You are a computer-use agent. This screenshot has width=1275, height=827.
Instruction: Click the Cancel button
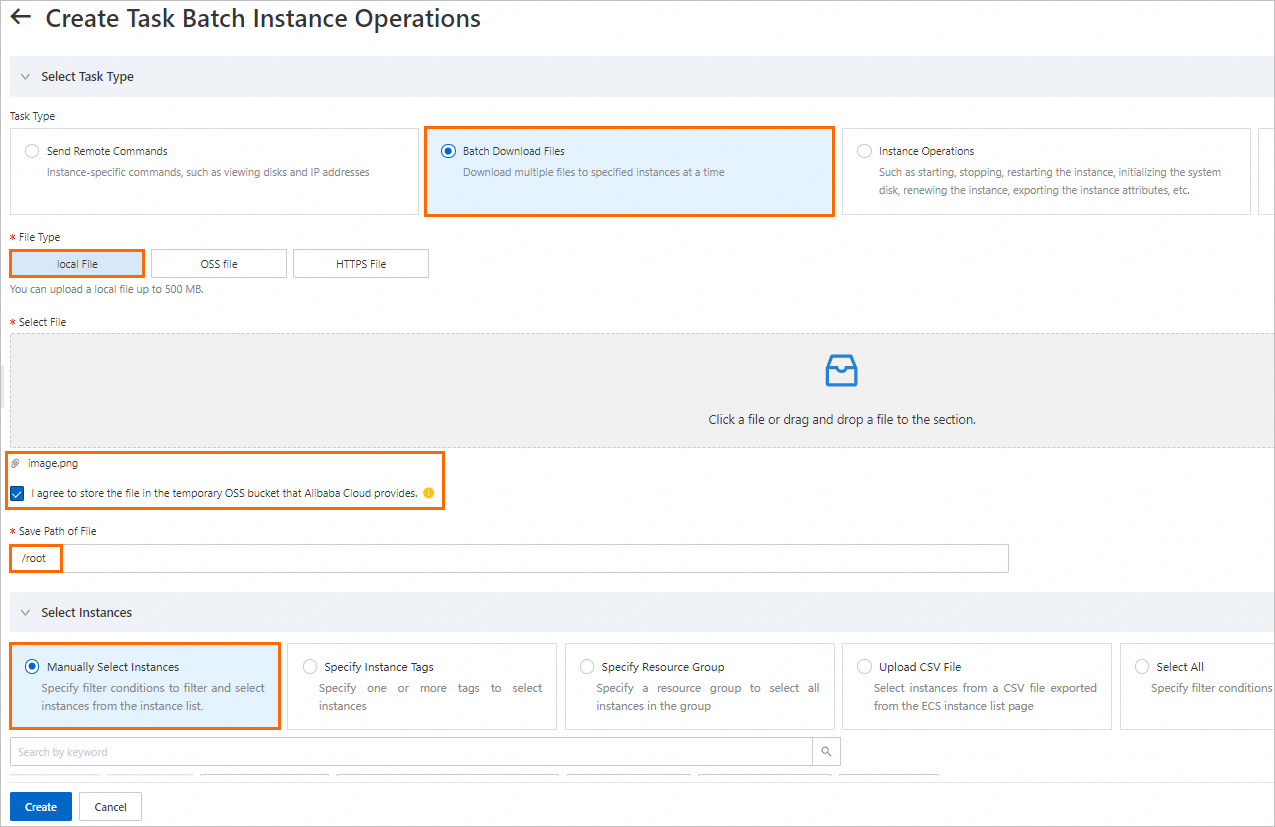click(x=110, y=807)
